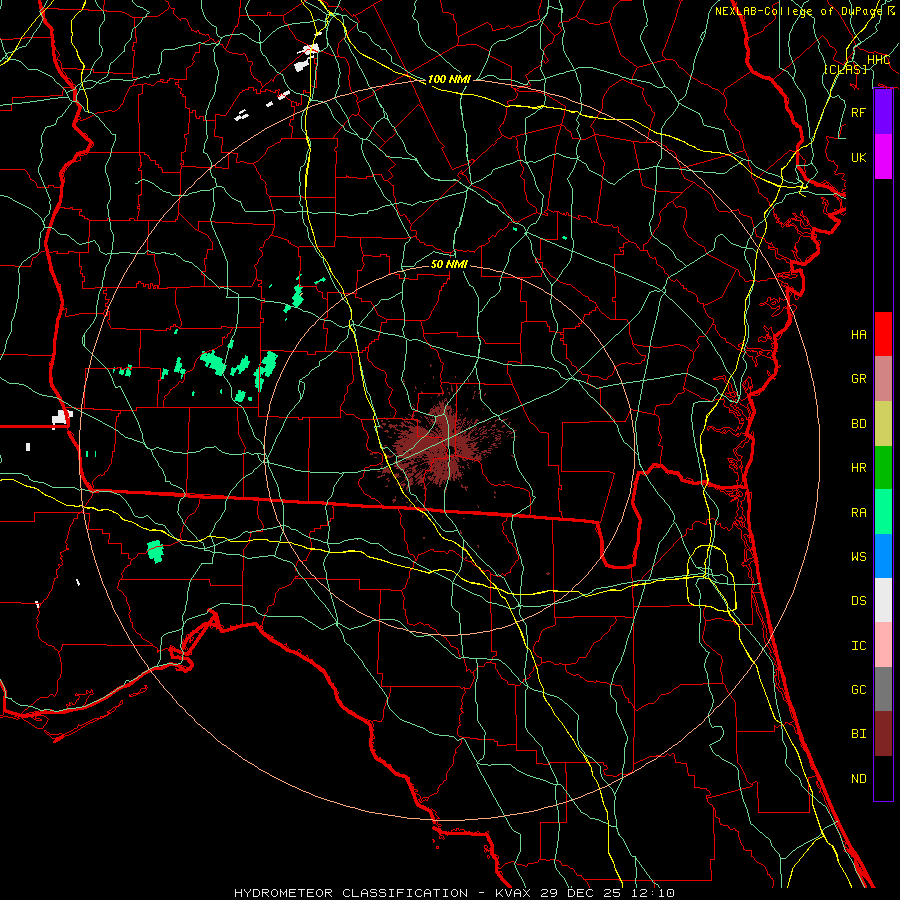Click the DS white legend swatch
Screen dimensions: 900x900
tap(883, 600)
